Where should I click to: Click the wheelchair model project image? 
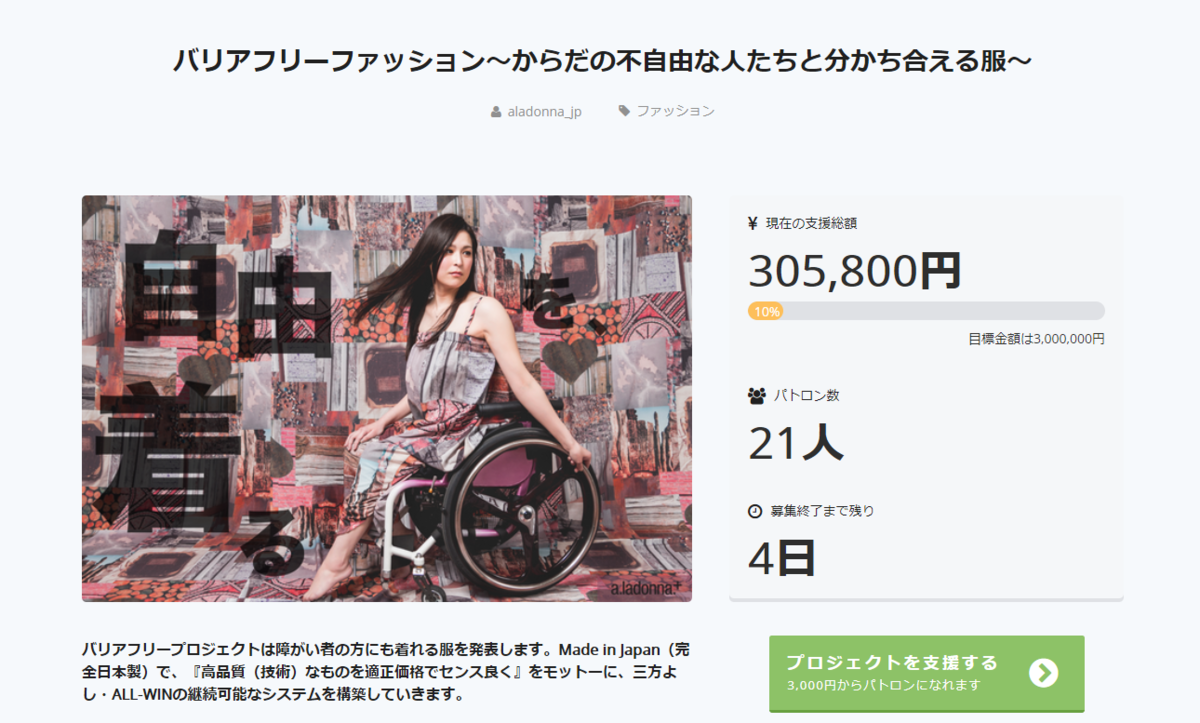tap(387, 398)
